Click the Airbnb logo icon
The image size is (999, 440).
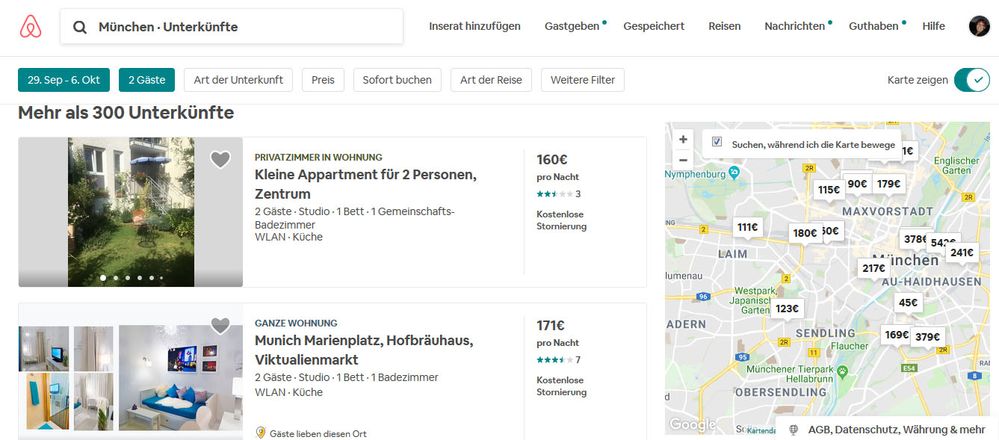pos(30,27)
